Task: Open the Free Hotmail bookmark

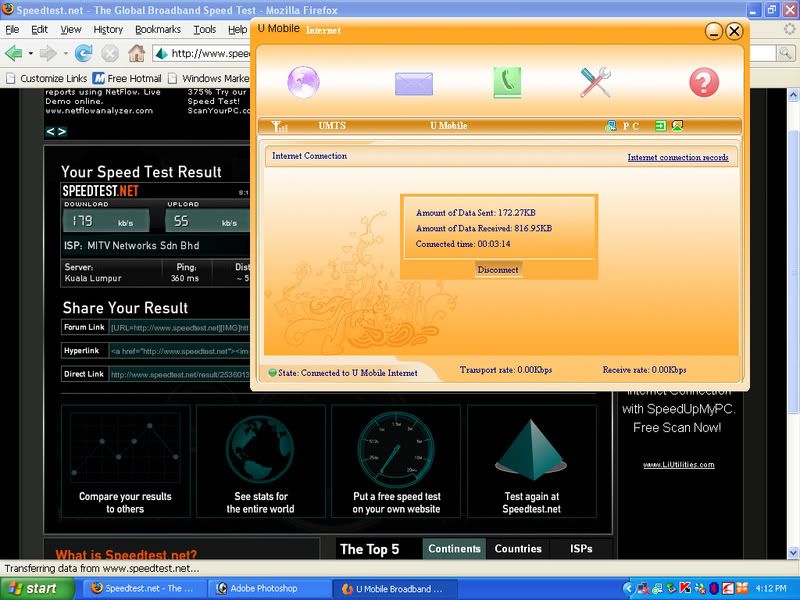Action: [x=128, y=78]
